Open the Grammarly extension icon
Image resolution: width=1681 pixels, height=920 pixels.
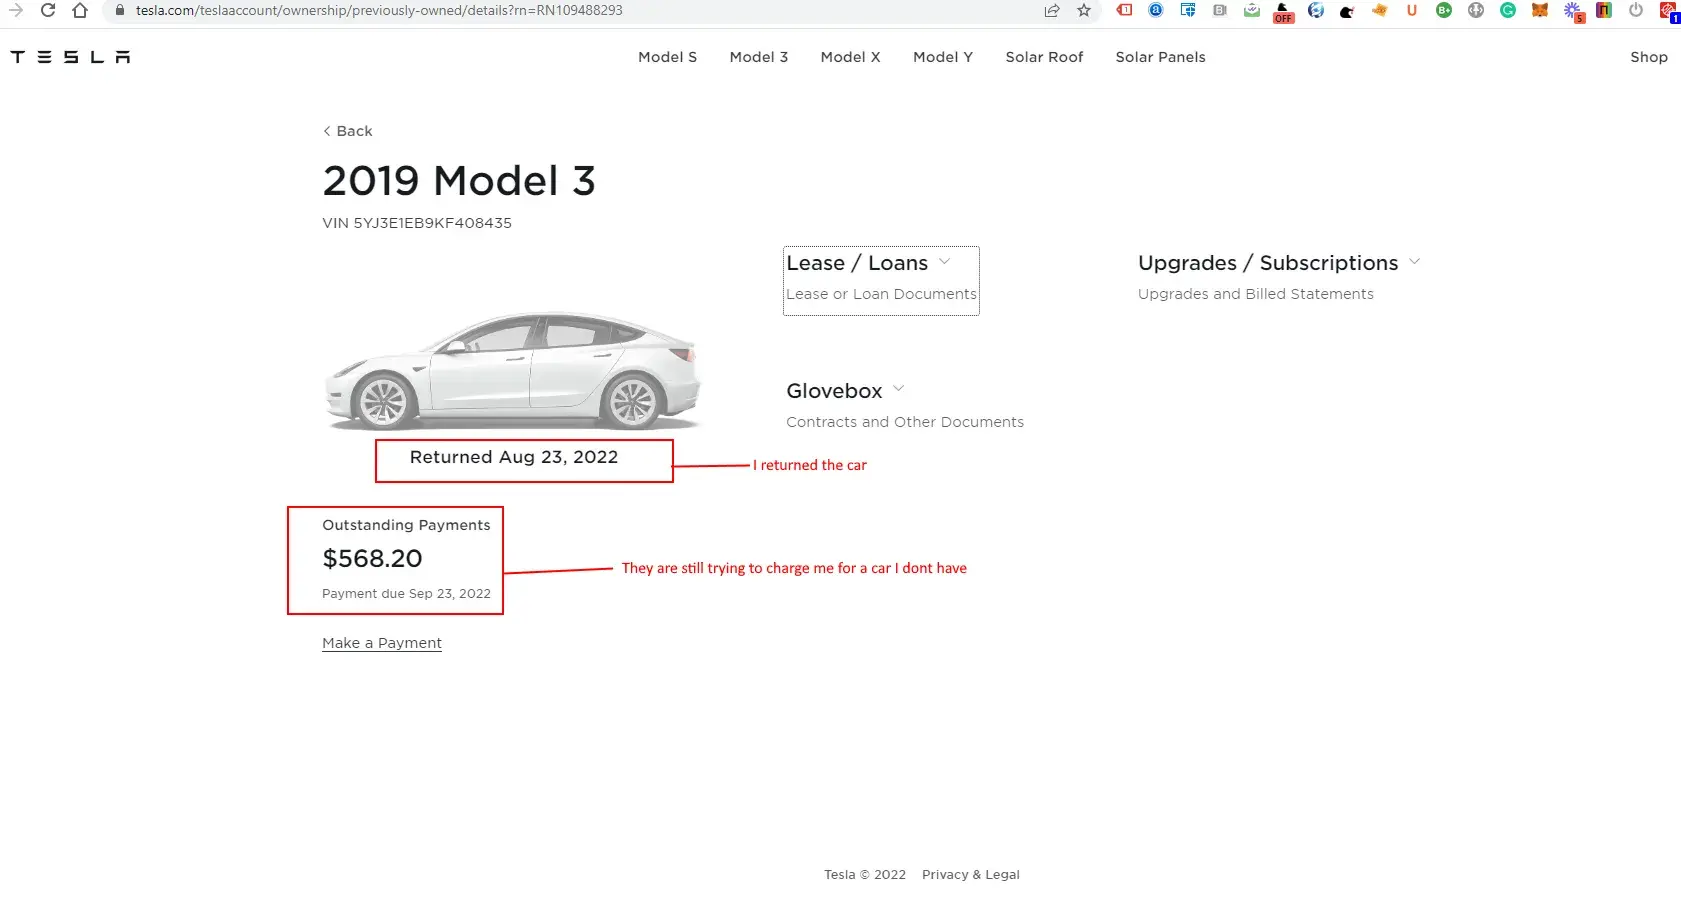coord(1508,10)
